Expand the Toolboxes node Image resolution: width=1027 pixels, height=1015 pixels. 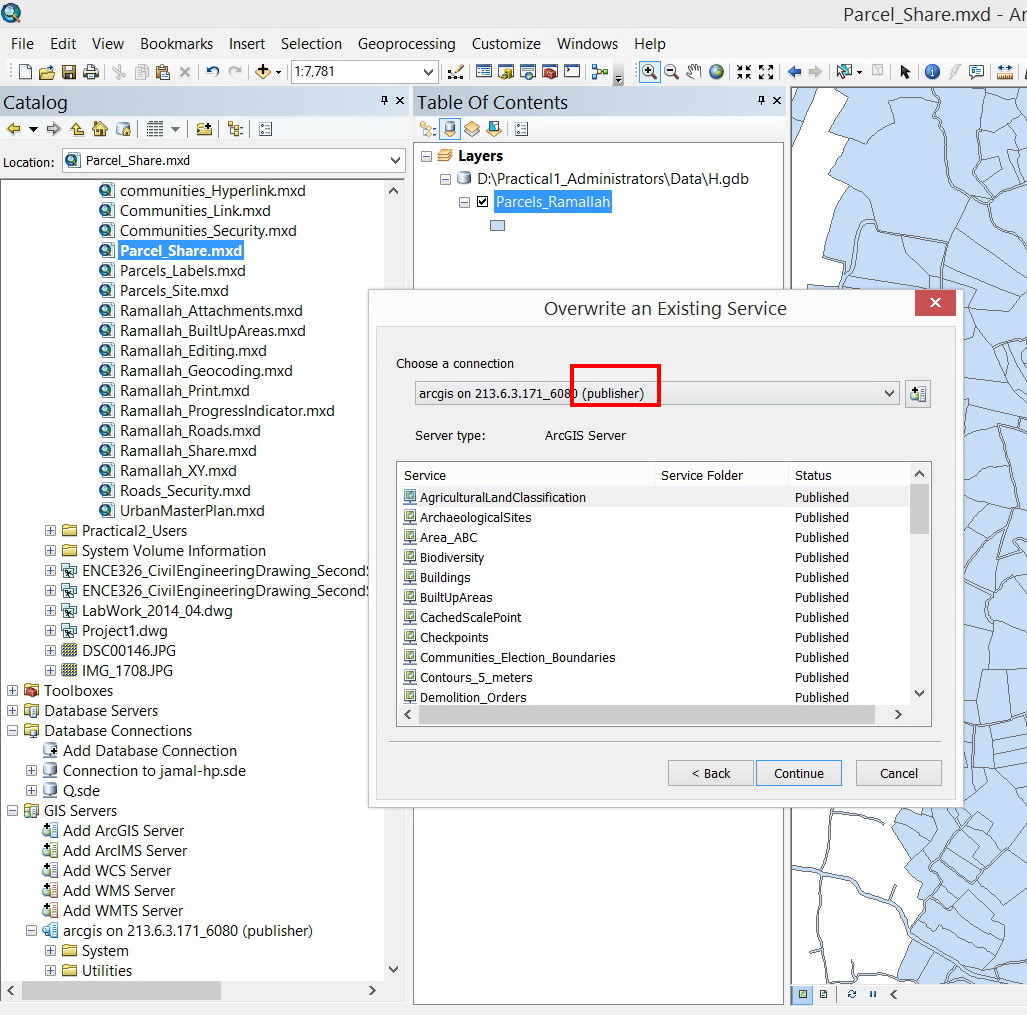(x=12, y=690)
